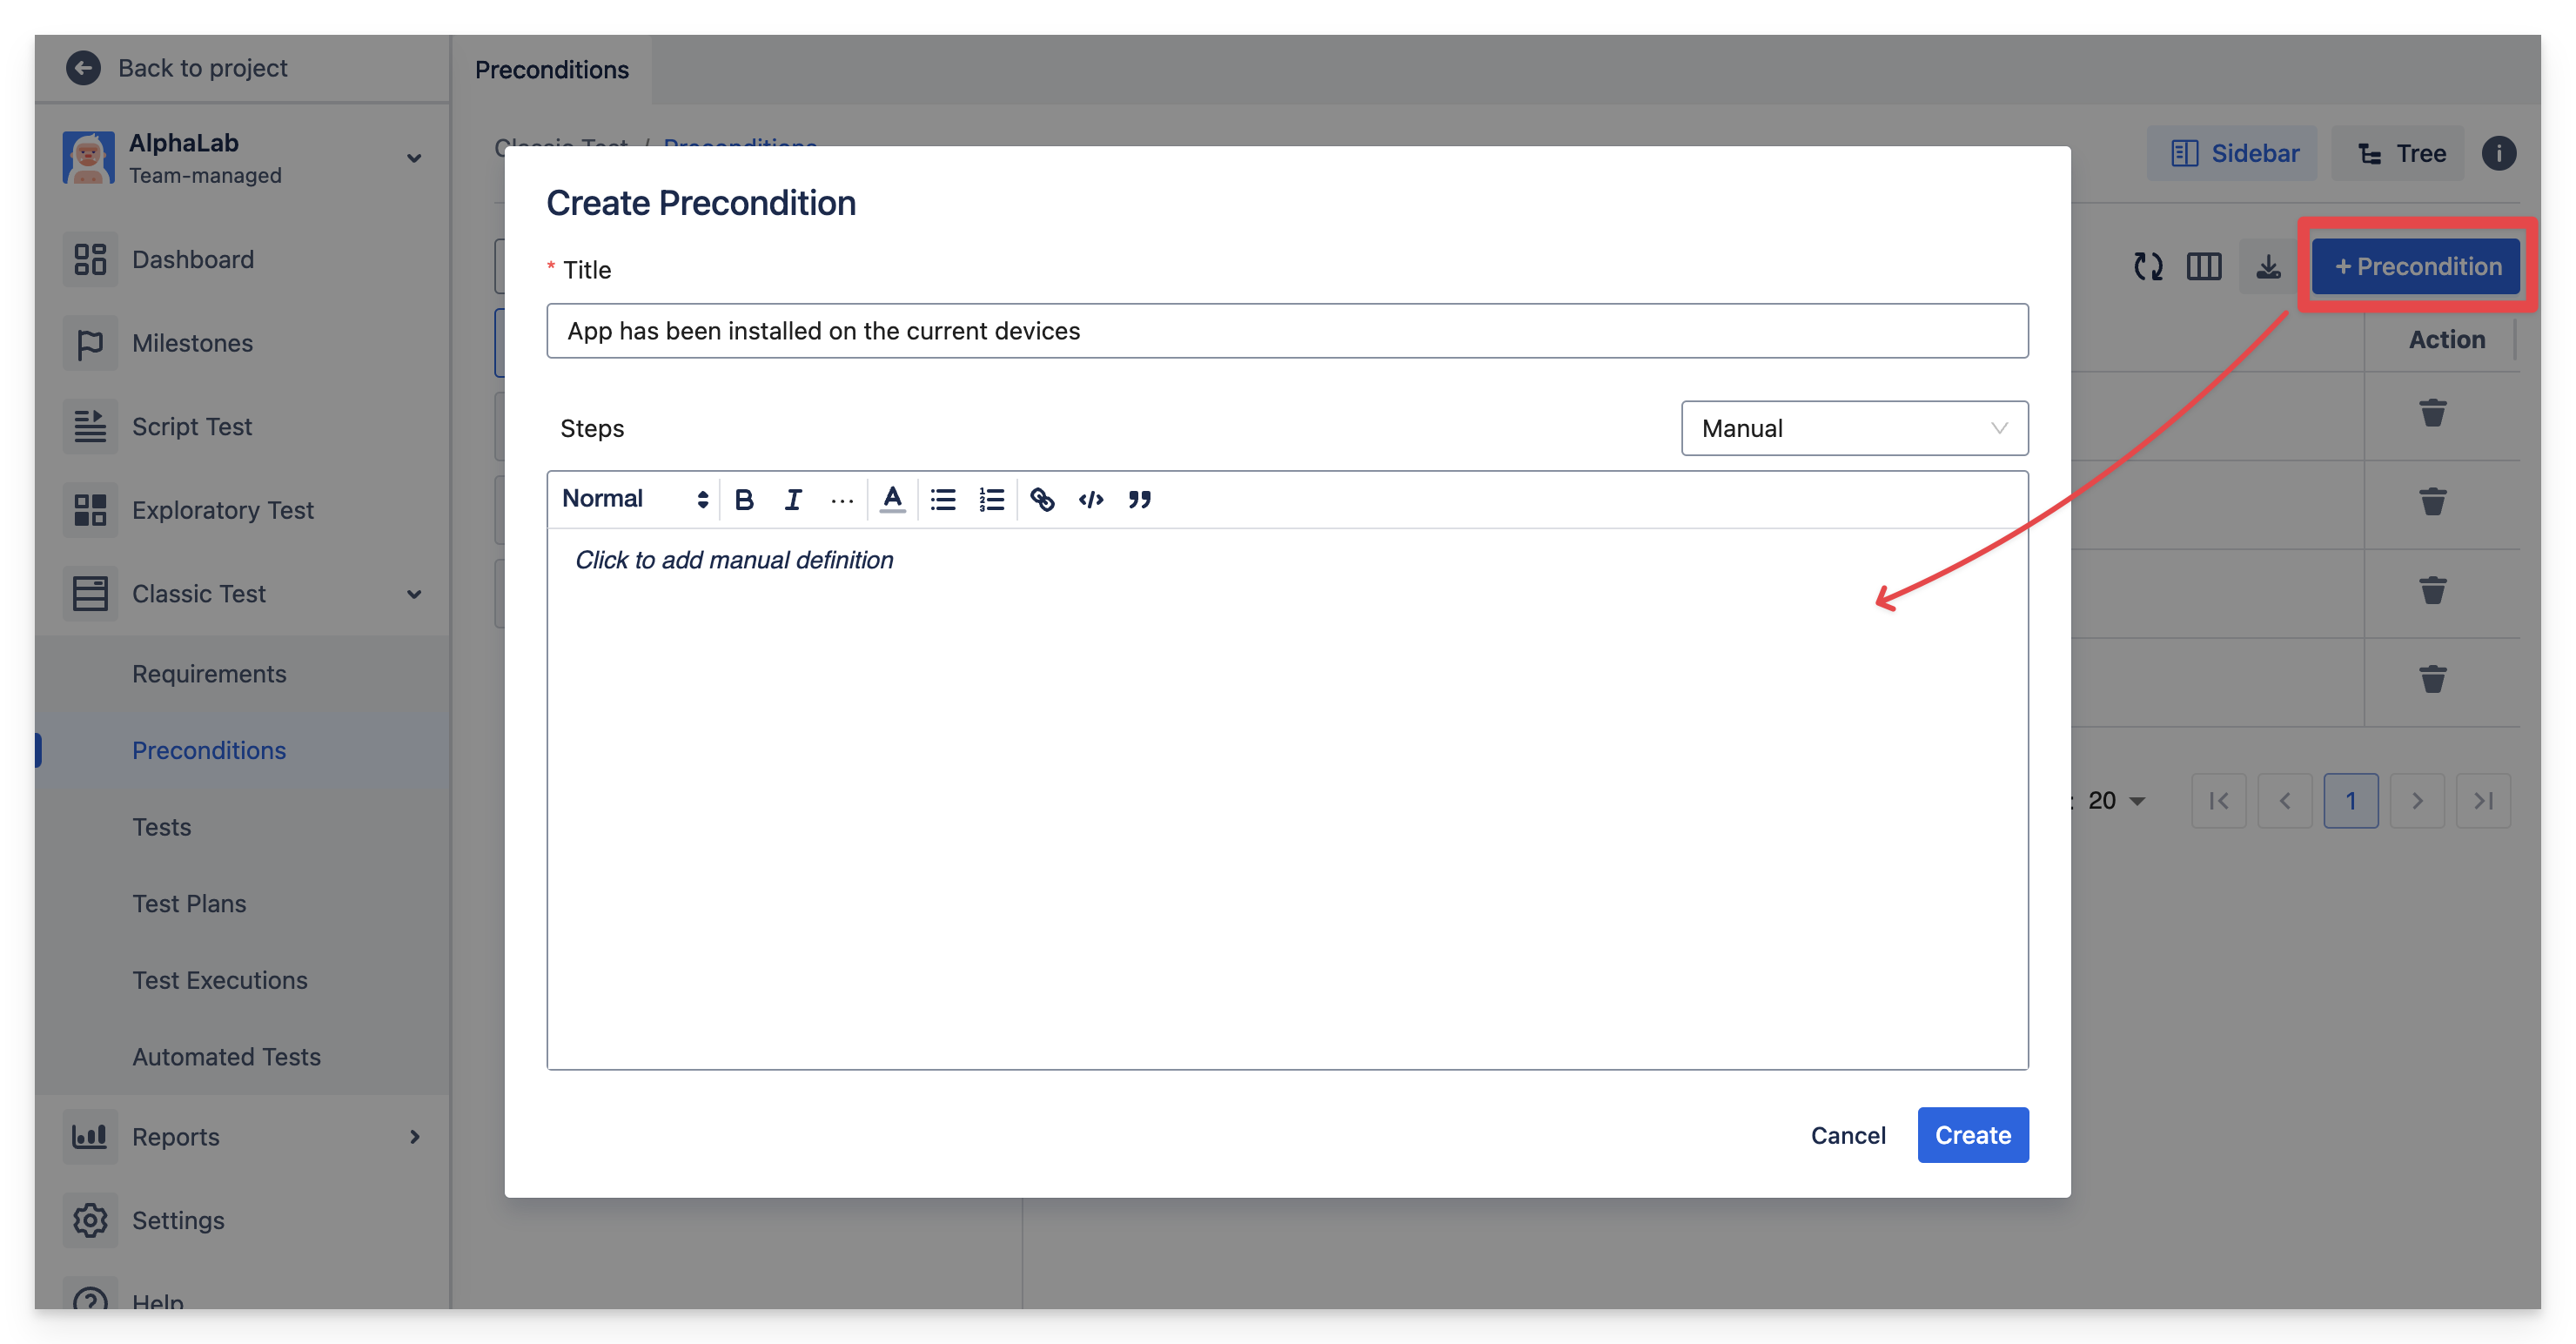This screenshot has width=2576, height=1344.
Task: Insert a block quote
Action: tap(1140, 499)
